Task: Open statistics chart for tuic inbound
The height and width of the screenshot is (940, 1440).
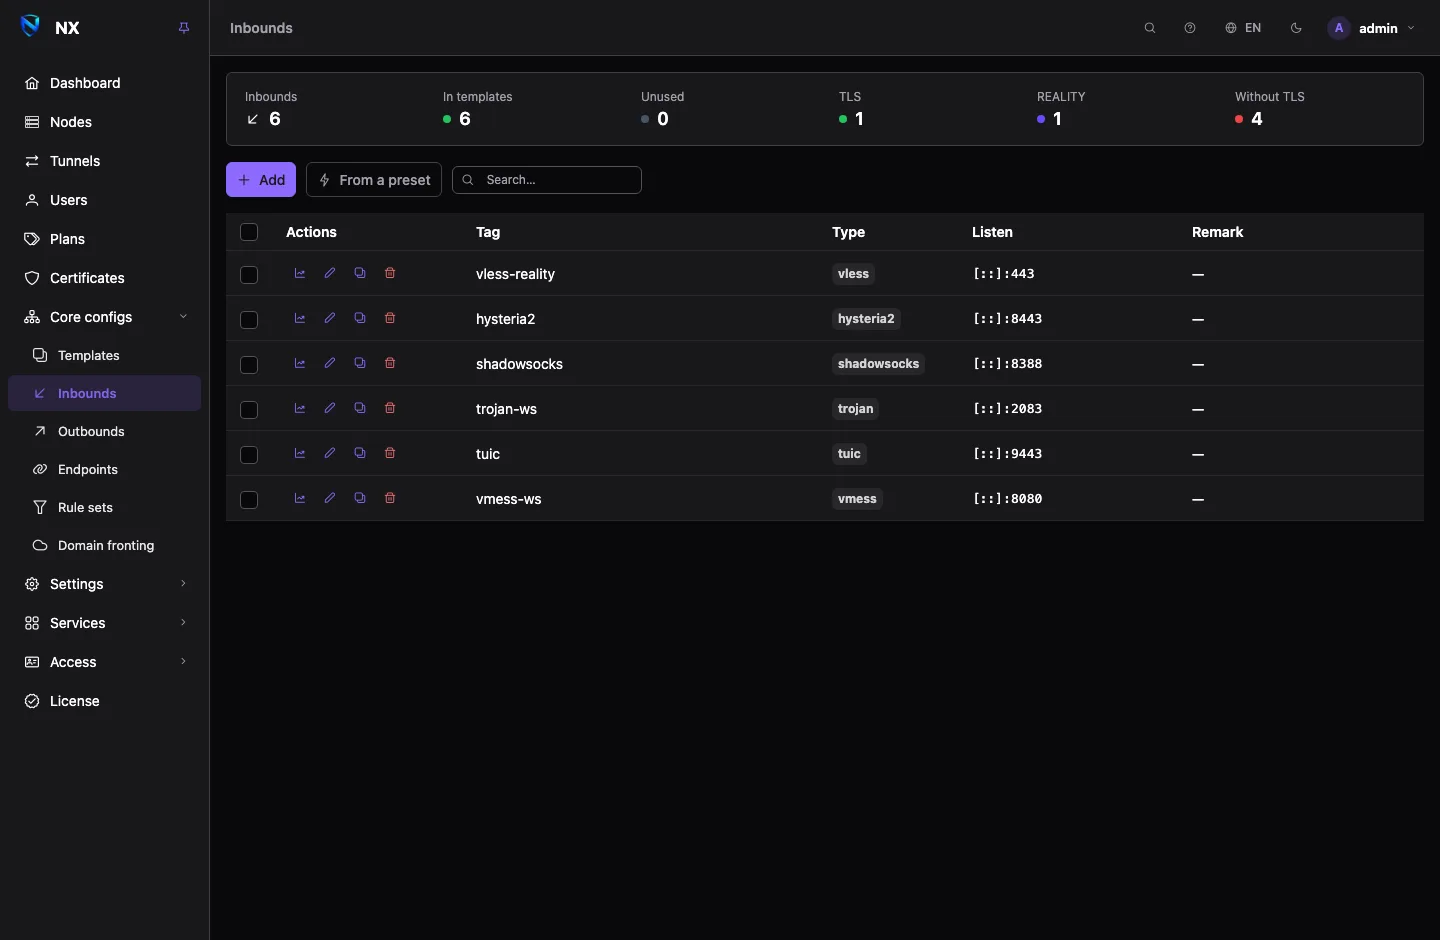Action: [x=300, y=453]
